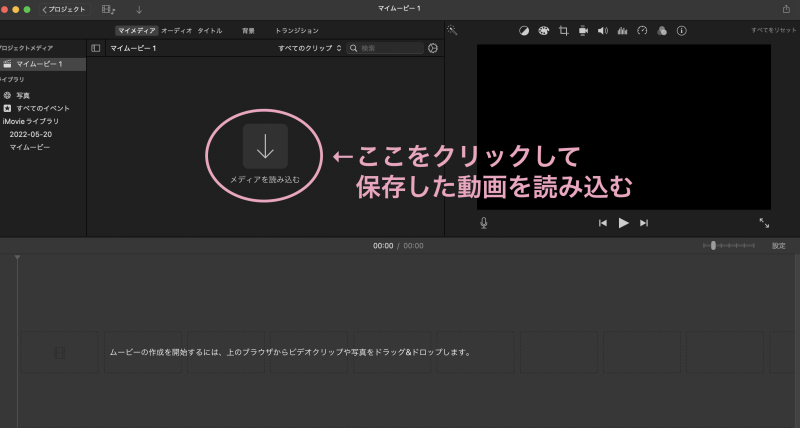Adjust the timeline zoom slider
800x428 pixels.
pos(729,246)
